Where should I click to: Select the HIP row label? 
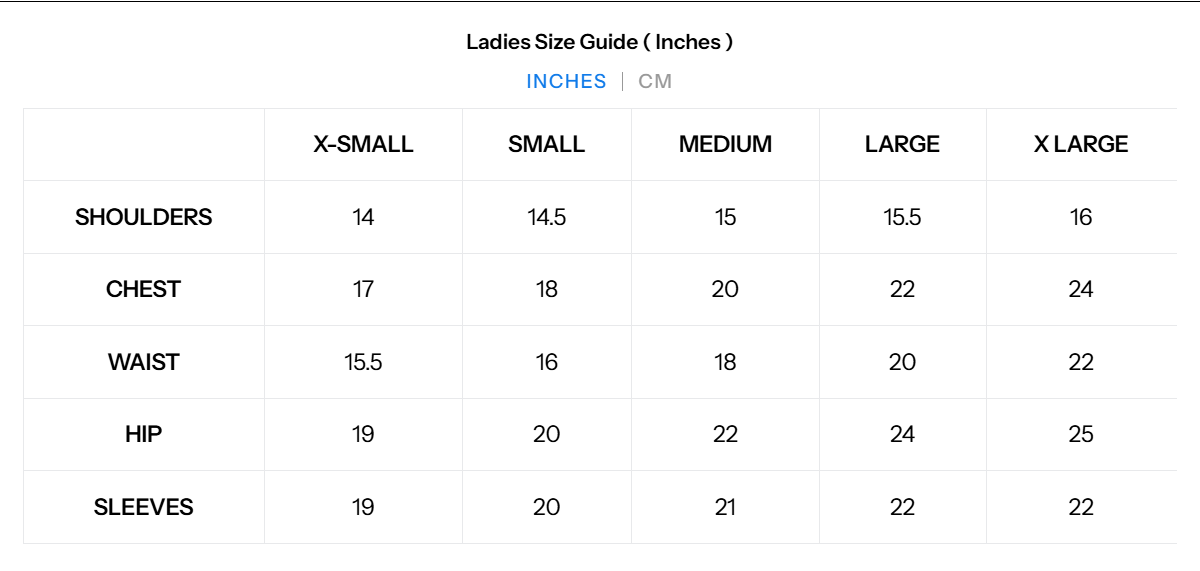[x=144, y=434]
